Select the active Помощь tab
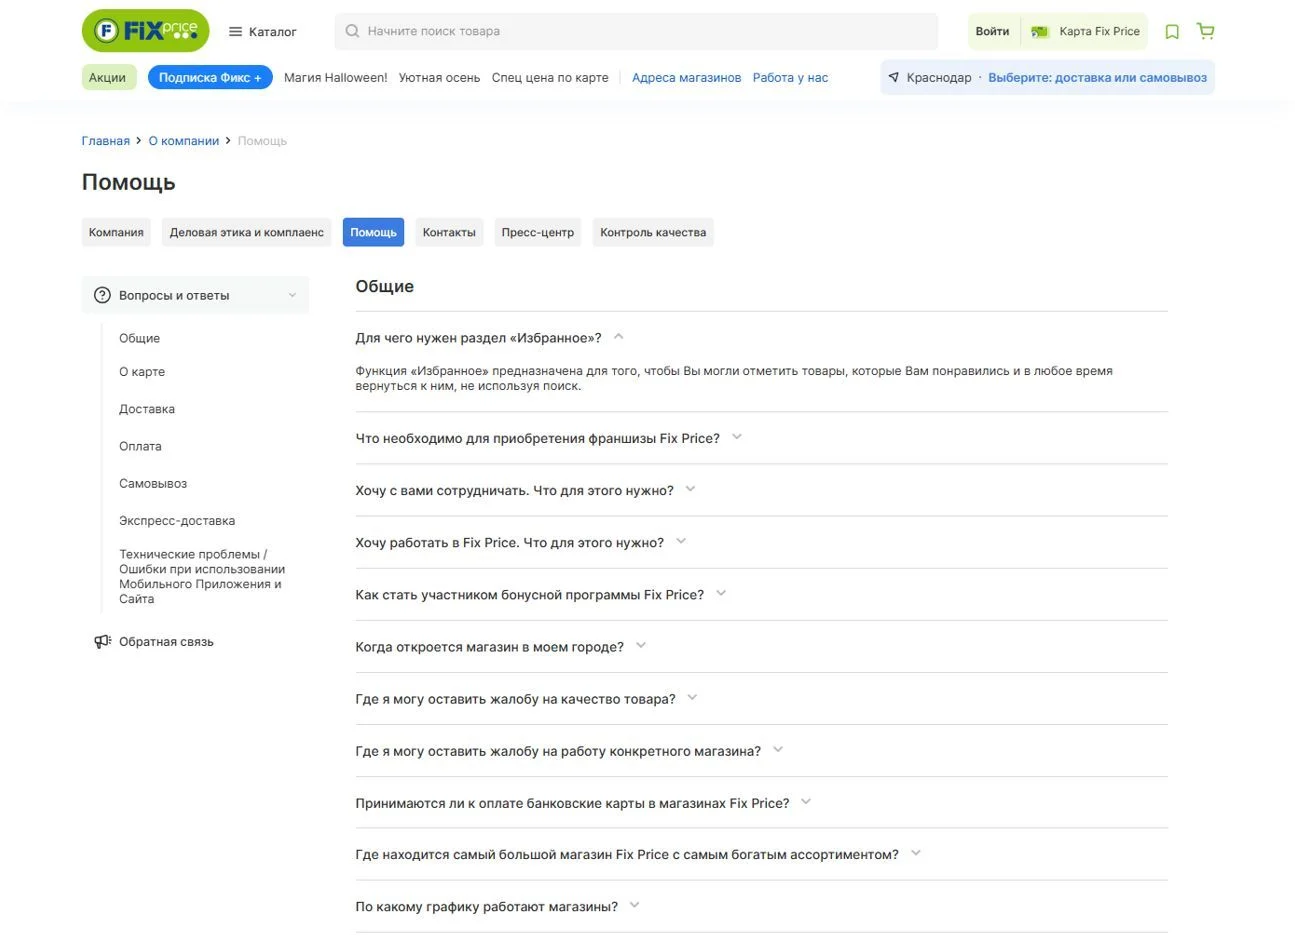This screenshot has height=939, width=1295. click(x=373, y=232)
